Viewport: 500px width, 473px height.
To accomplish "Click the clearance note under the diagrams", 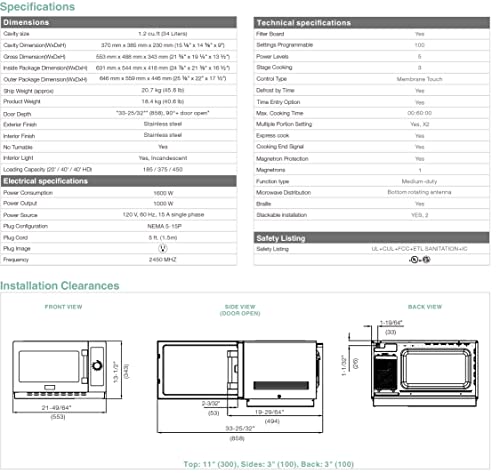I will [269, 464].
